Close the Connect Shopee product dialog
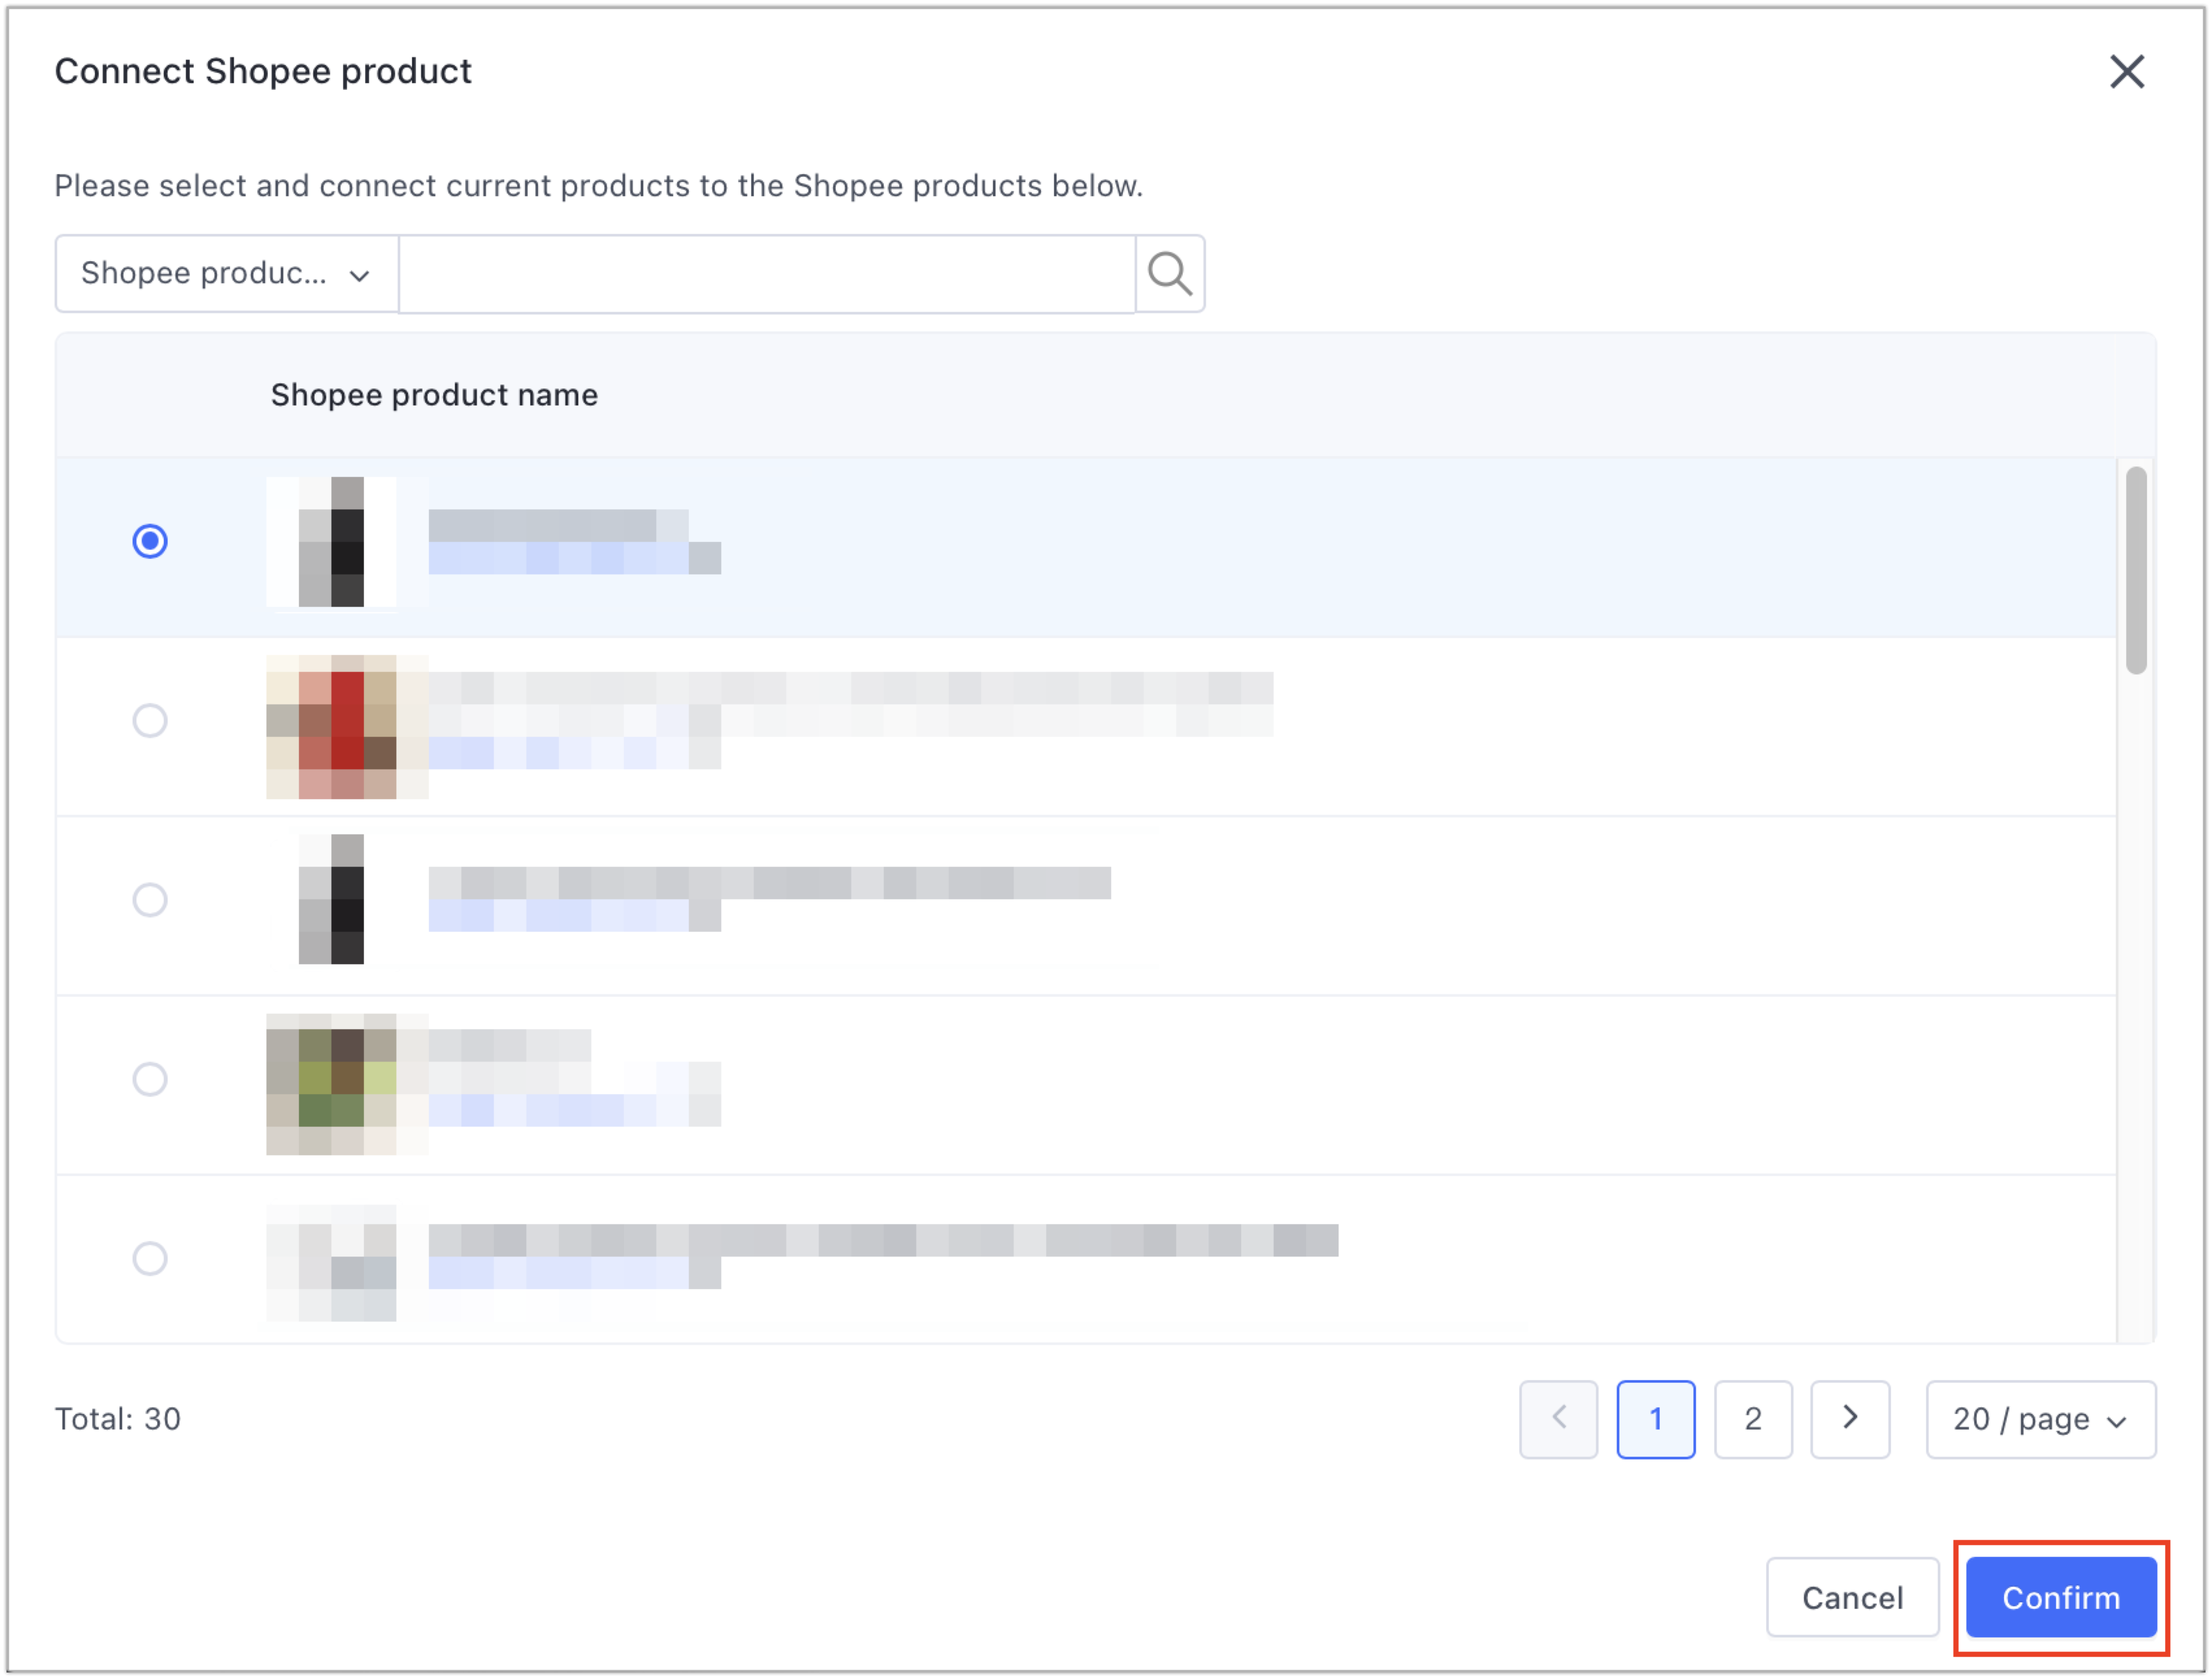The width and height of the screenshot is (2212, 1679). click(x=2127, y=72)
